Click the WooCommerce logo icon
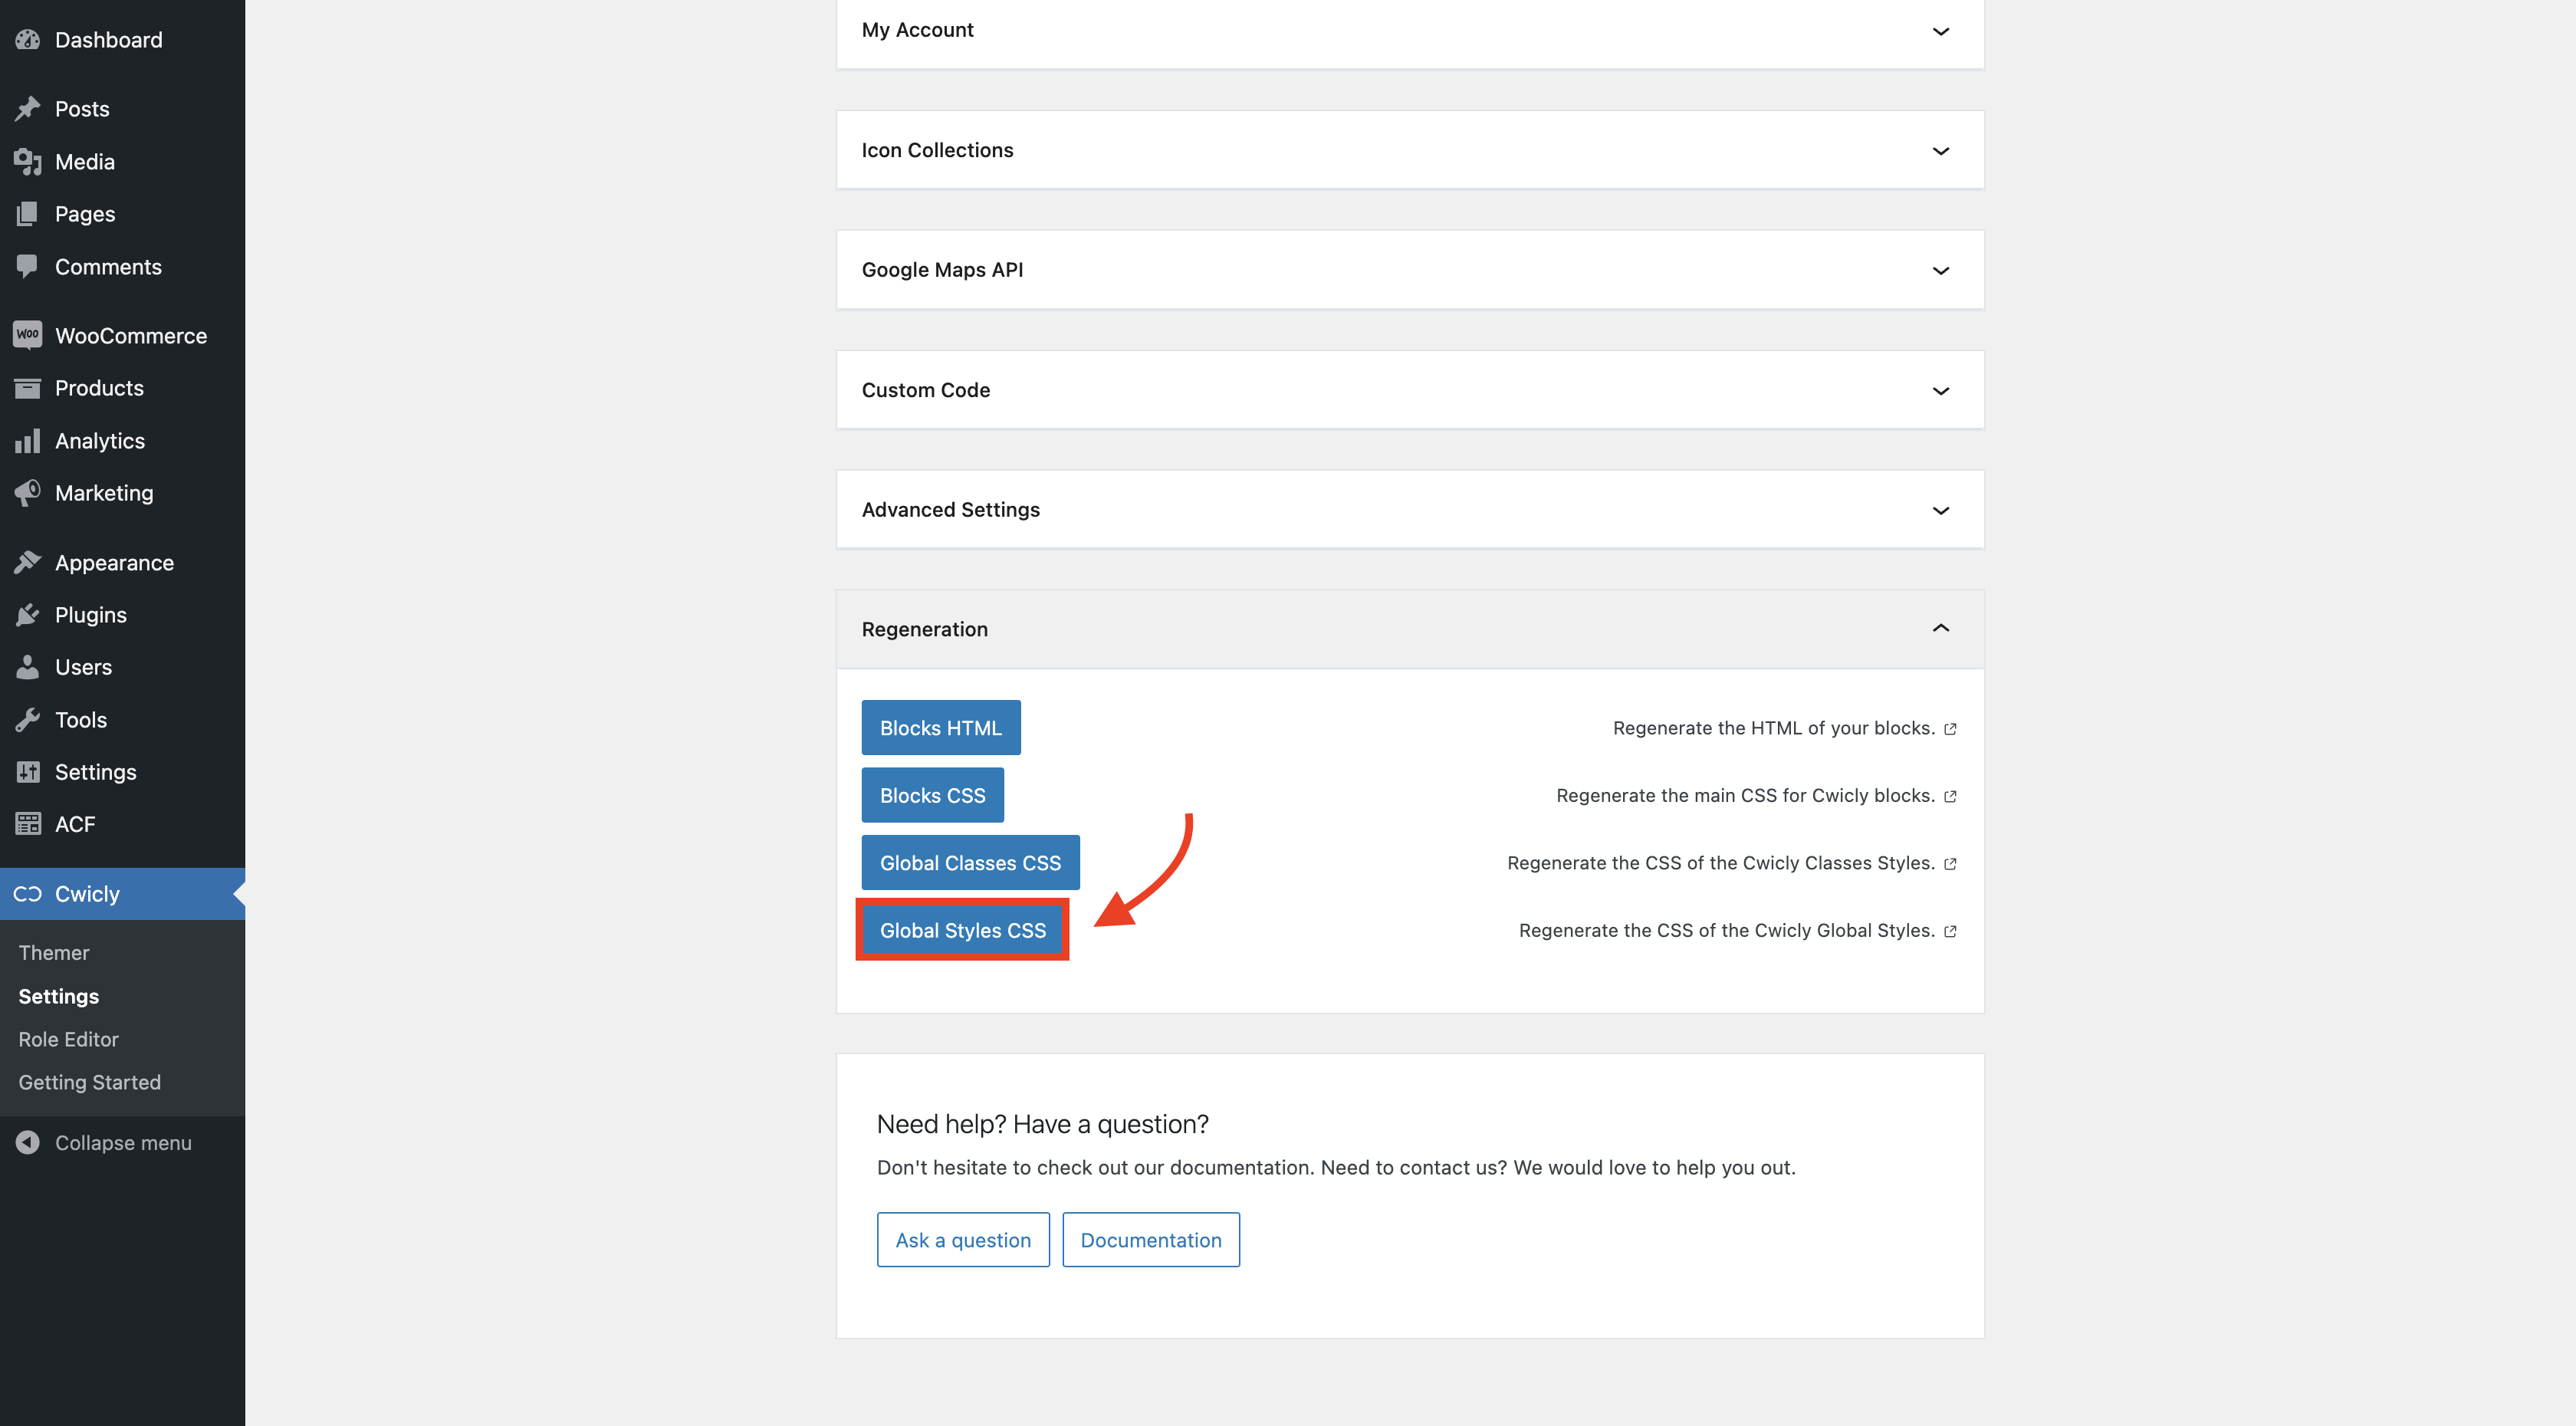Viewport: 2576px width, 1426px height. (28, 335)
